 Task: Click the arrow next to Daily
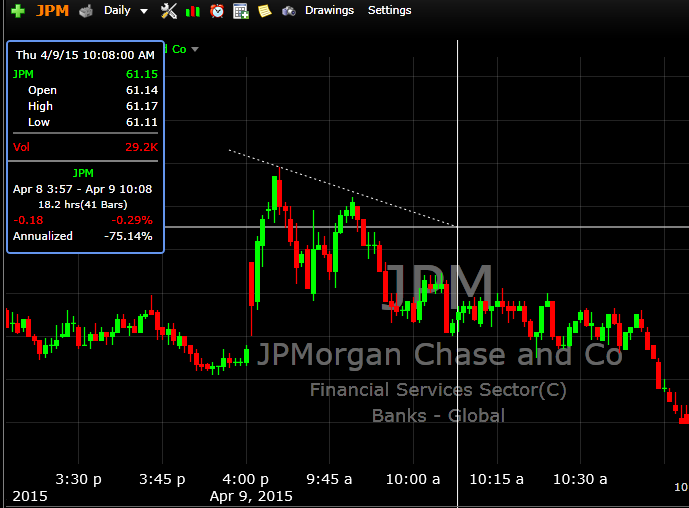144,11
